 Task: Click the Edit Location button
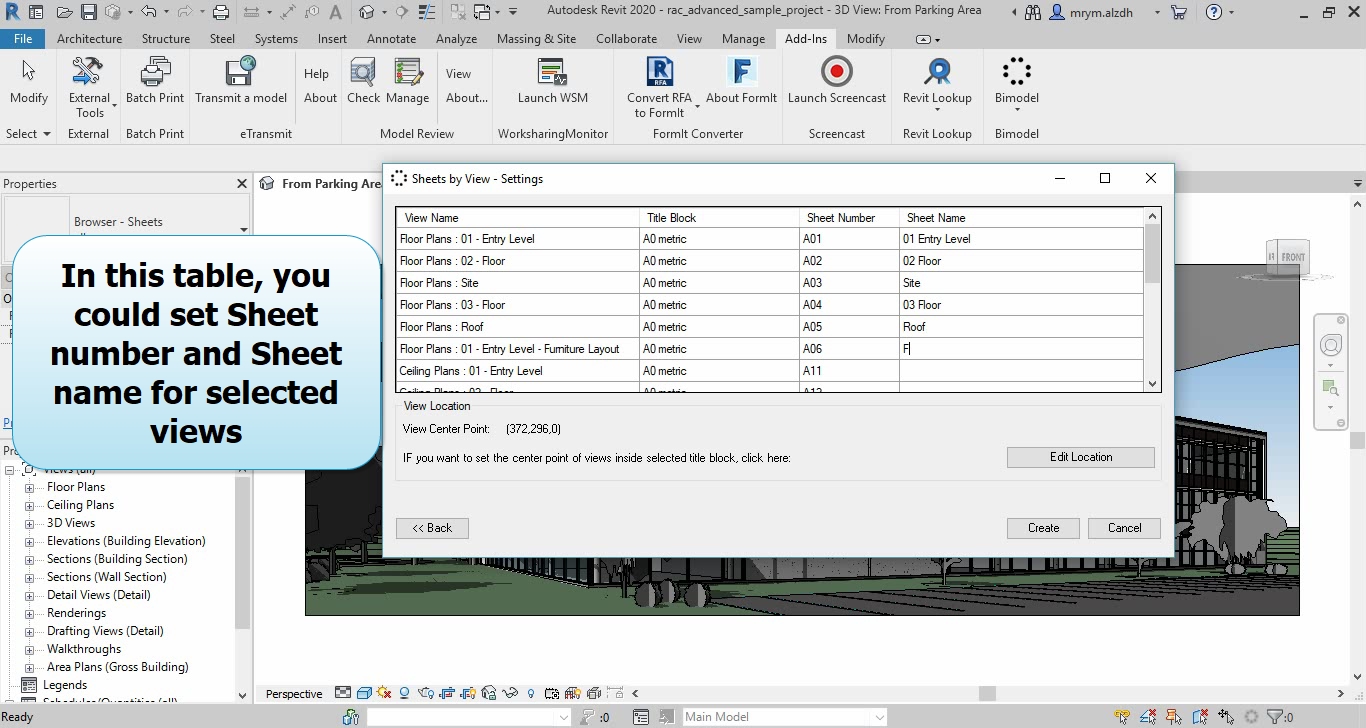point(1080,457)
